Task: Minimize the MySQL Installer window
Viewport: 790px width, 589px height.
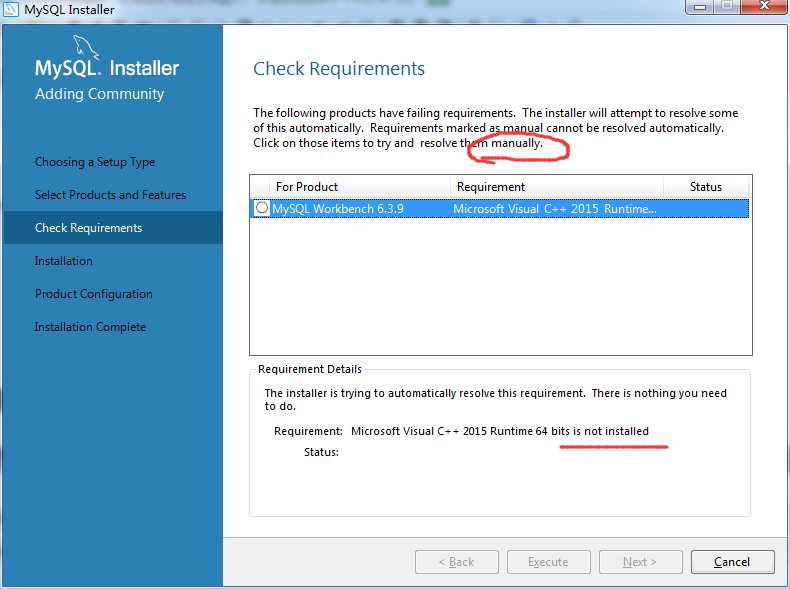Action: (700, 7)
